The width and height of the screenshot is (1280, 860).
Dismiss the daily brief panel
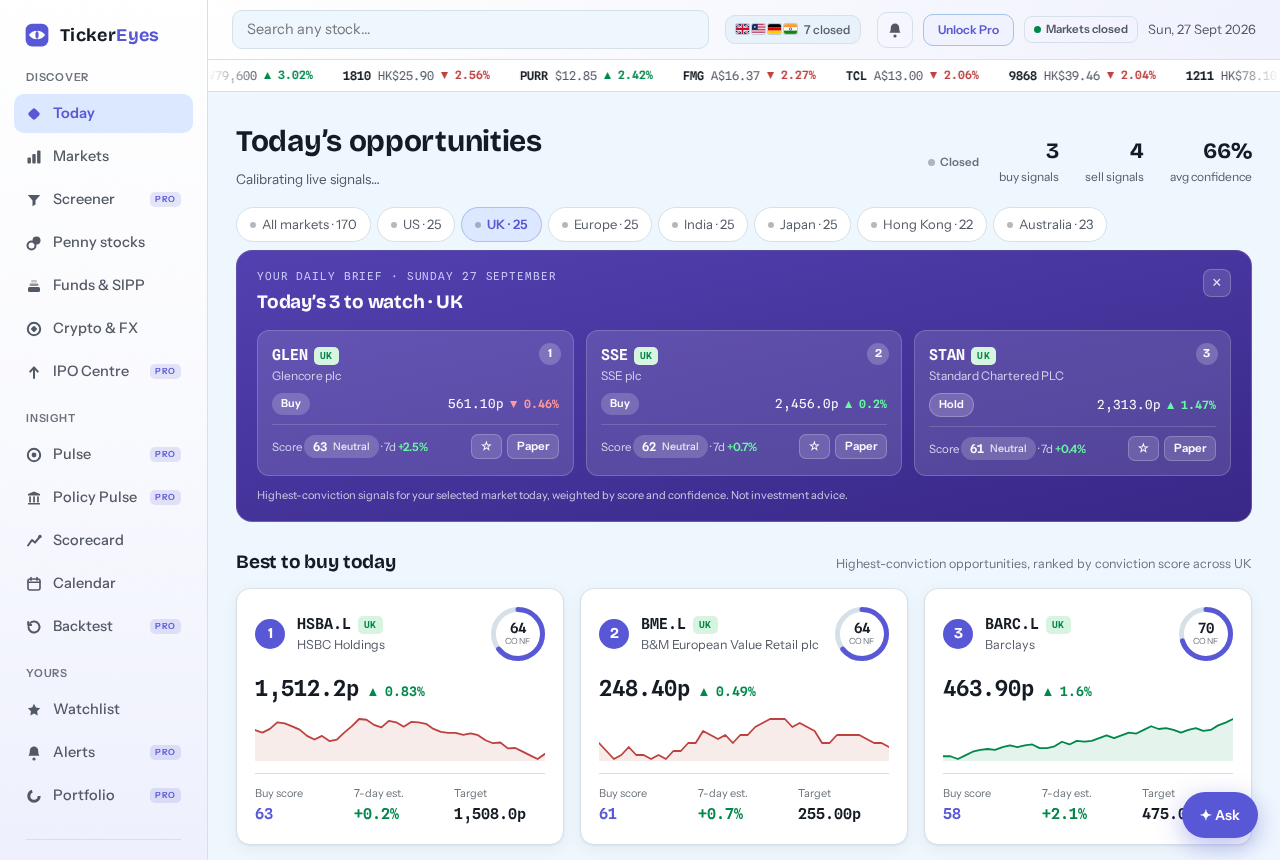pyautogui.click(x=1217, y=283)
